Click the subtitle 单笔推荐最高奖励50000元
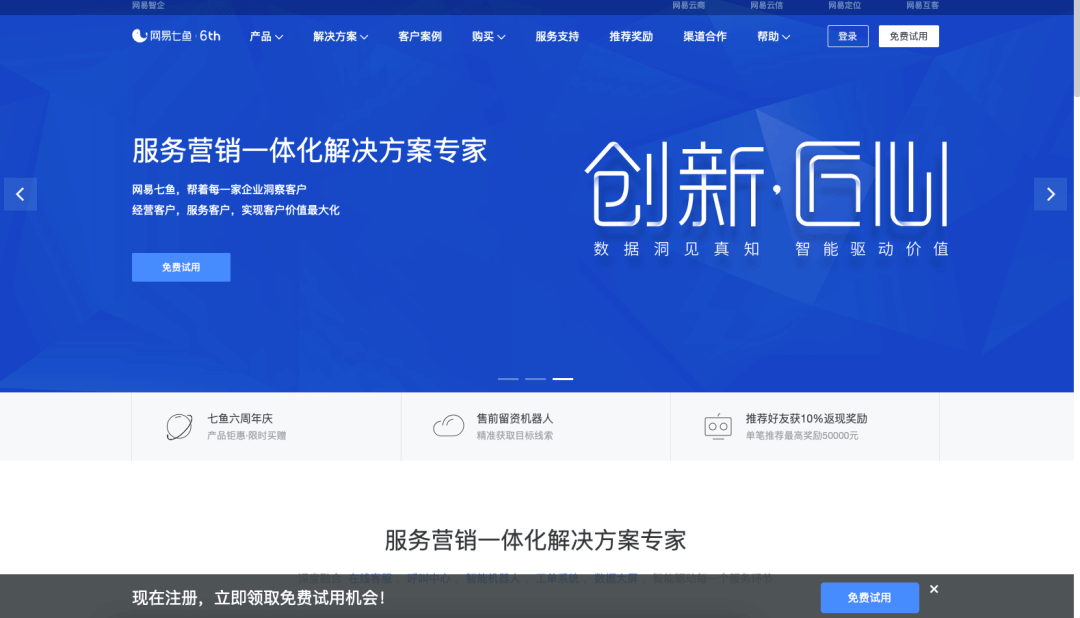Image resolution: width=1080 pixels, height=618 pixels. pos(802,435)
